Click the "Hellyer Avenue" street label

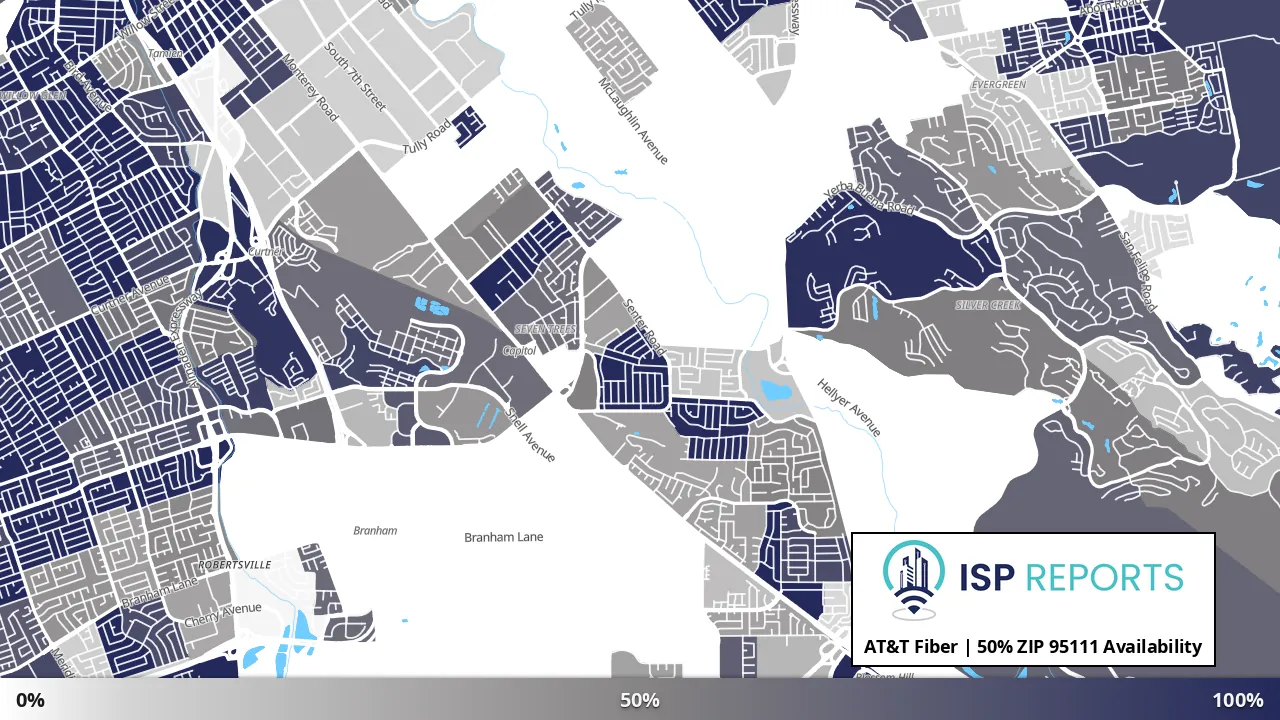pos(850,407)
